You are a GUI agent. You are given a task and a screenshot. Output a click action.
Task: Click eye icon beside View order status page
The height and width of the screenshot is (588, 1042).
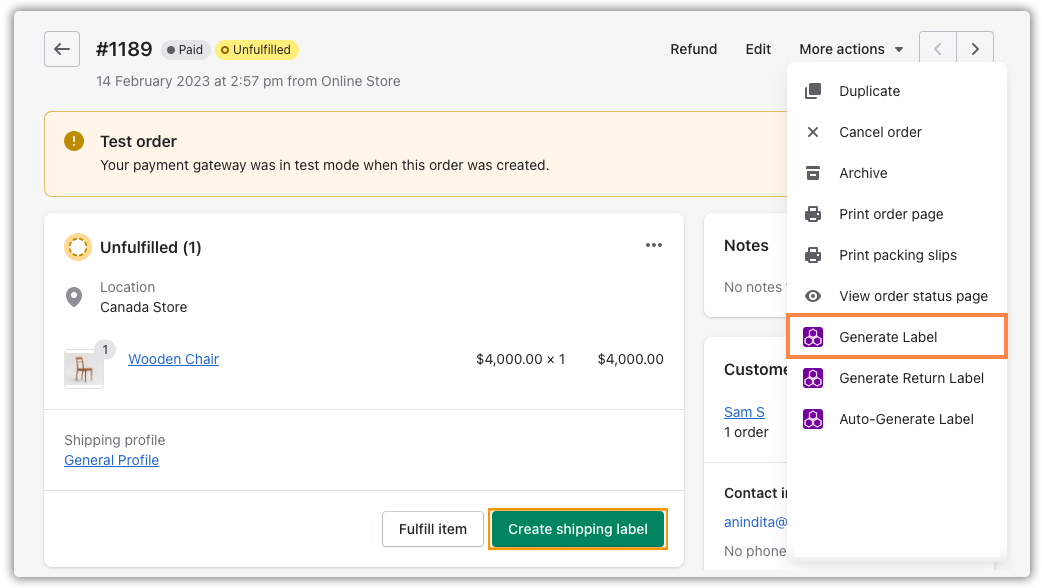pyautogui.click(x=813, y=296)
